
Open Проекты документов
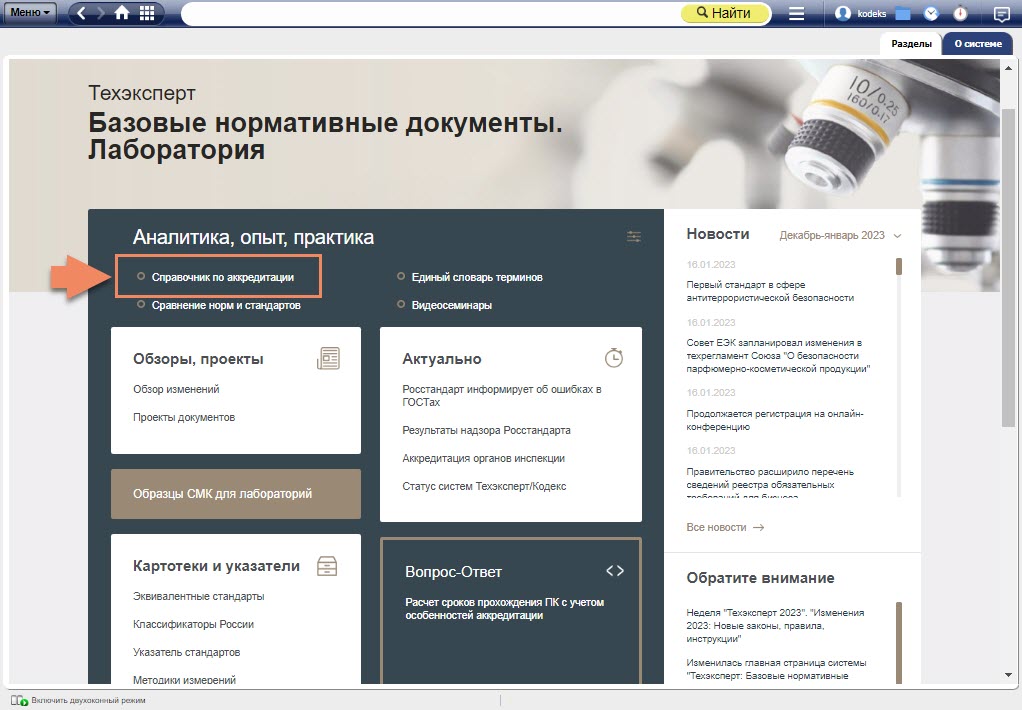[184, 417]
